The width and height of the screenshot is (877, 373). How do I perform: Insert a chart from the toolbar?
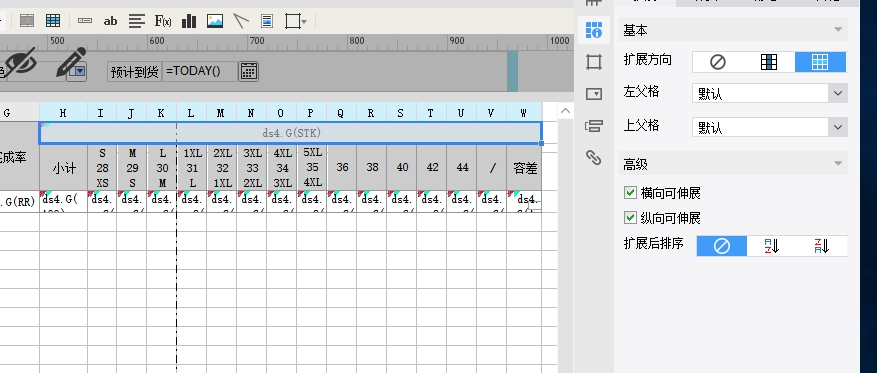coord(189,21)
